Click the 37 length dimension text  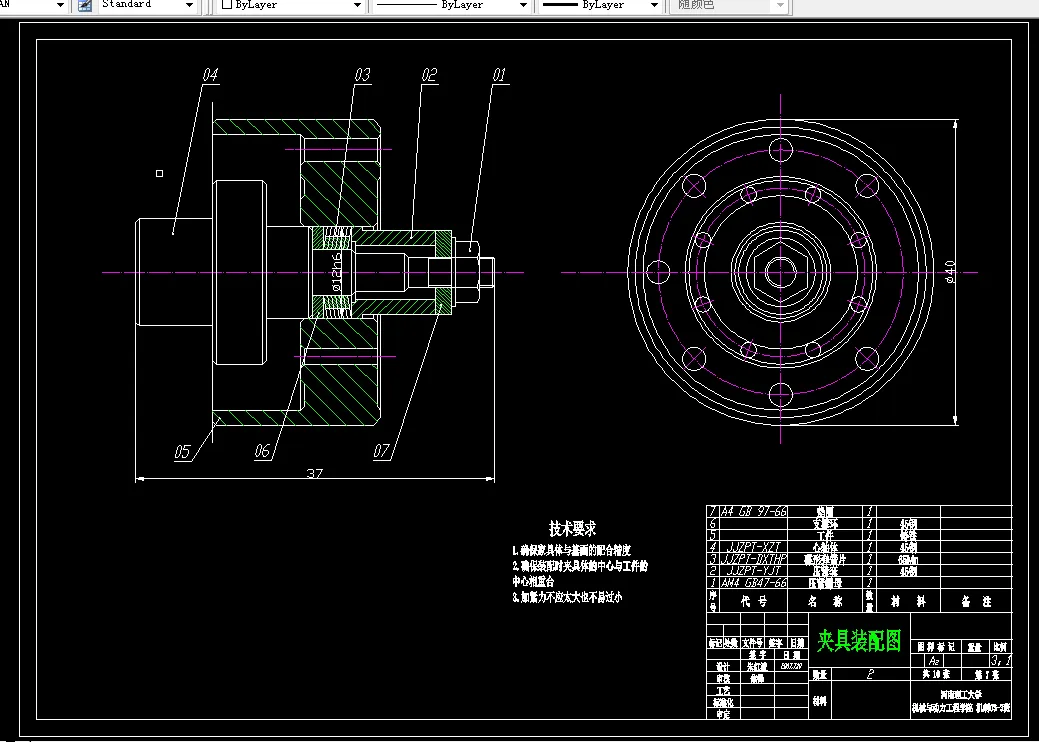pos(315,472)
